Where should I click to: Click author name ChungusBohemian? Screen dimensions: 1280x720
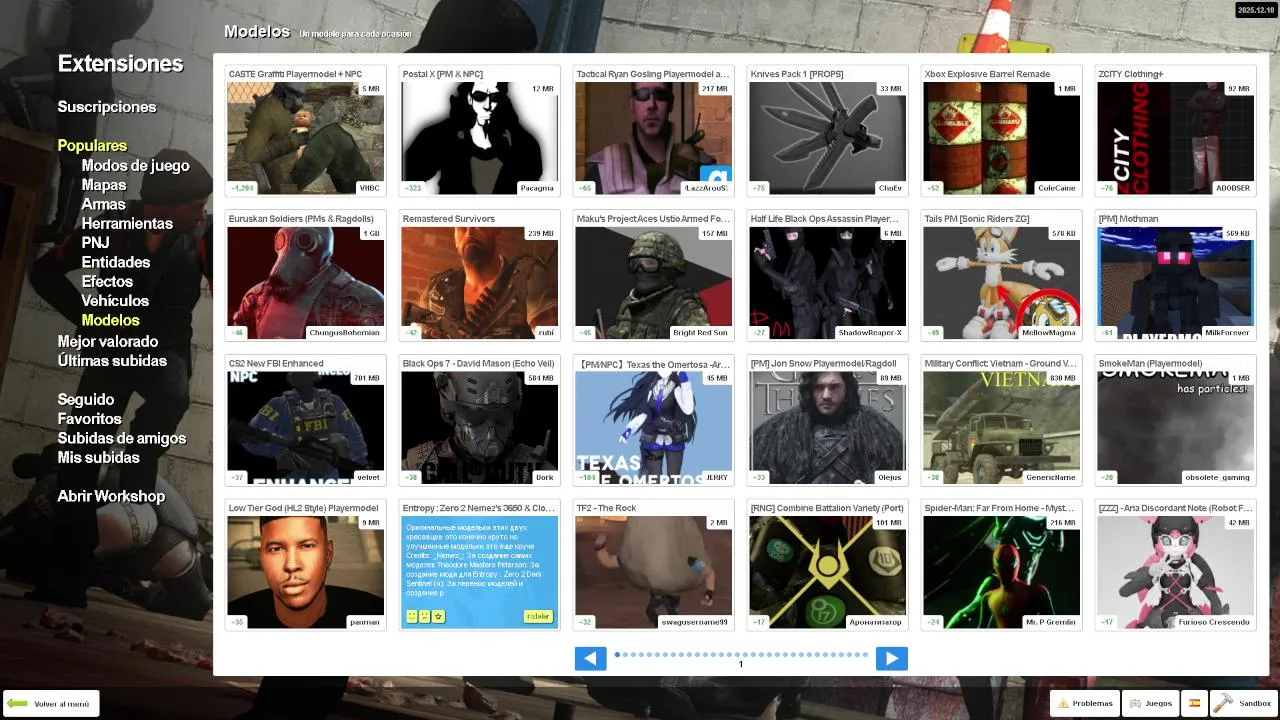tap(345, 333)
